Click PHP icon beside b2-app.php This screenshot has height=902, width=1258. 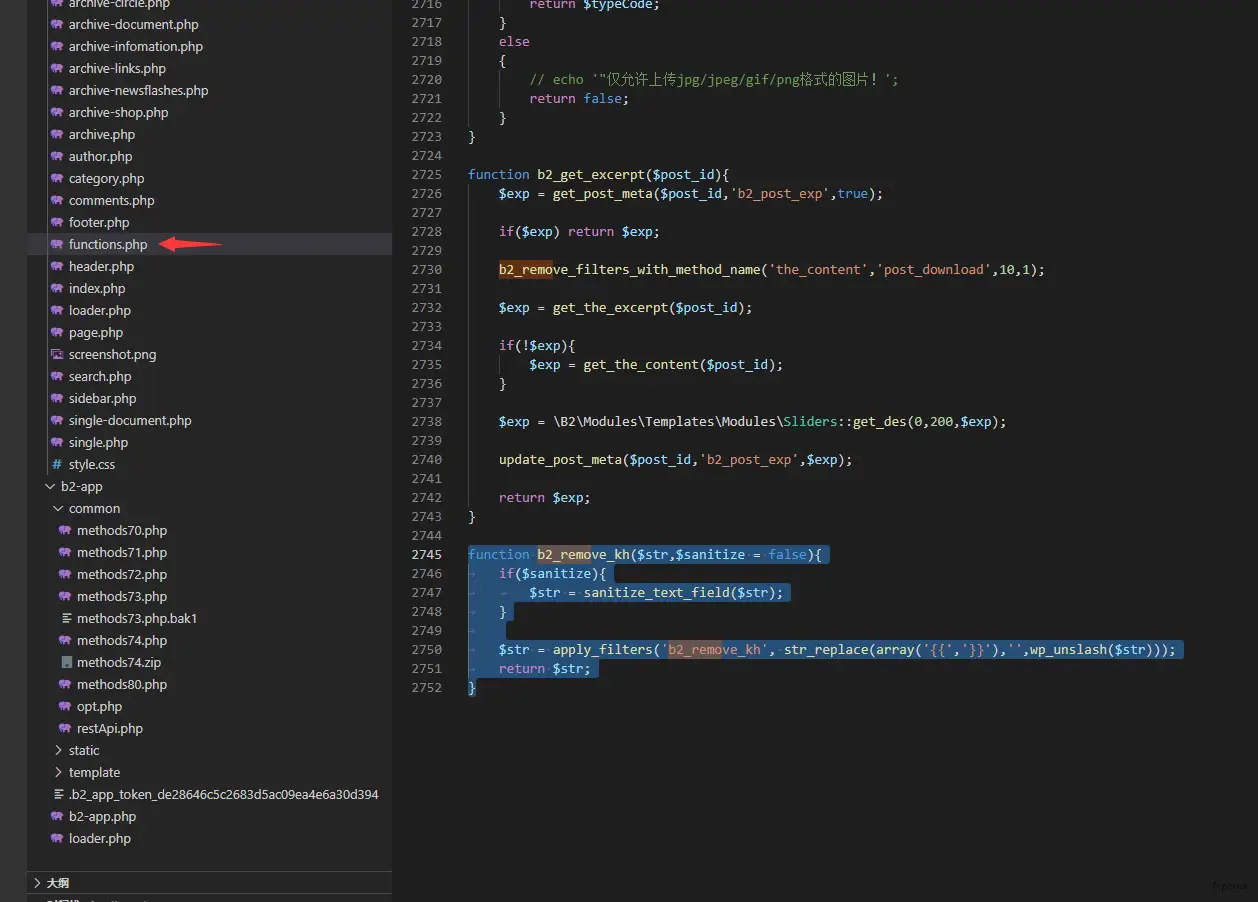point(57,816)
